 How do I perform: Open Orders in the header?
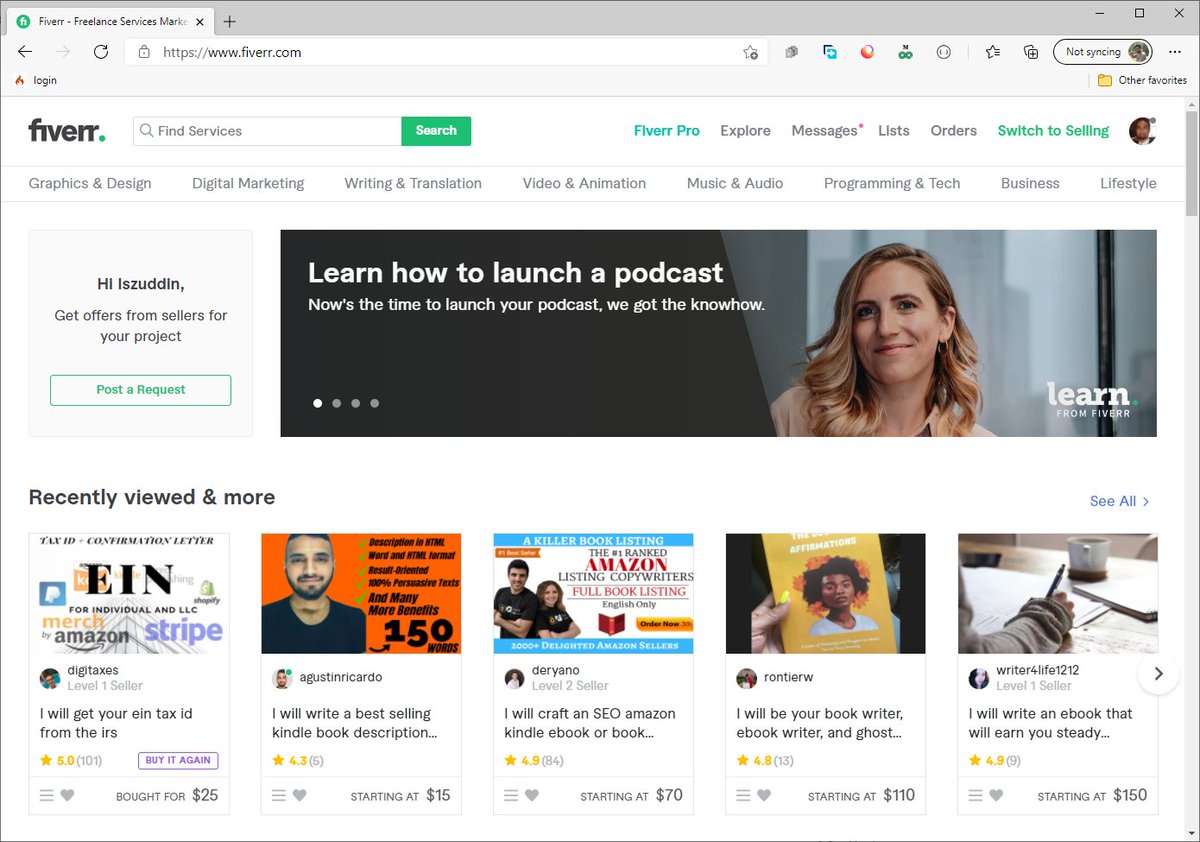tap(953, 131)
